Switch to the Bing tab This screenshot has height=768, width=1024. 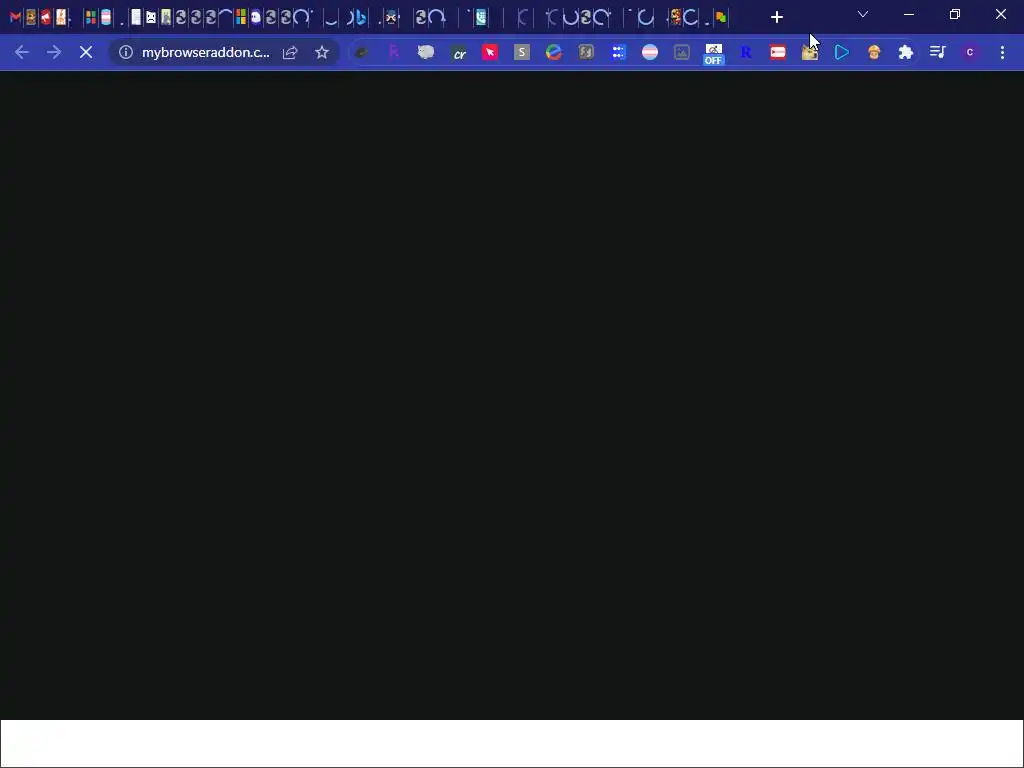[x=360, y=18]
